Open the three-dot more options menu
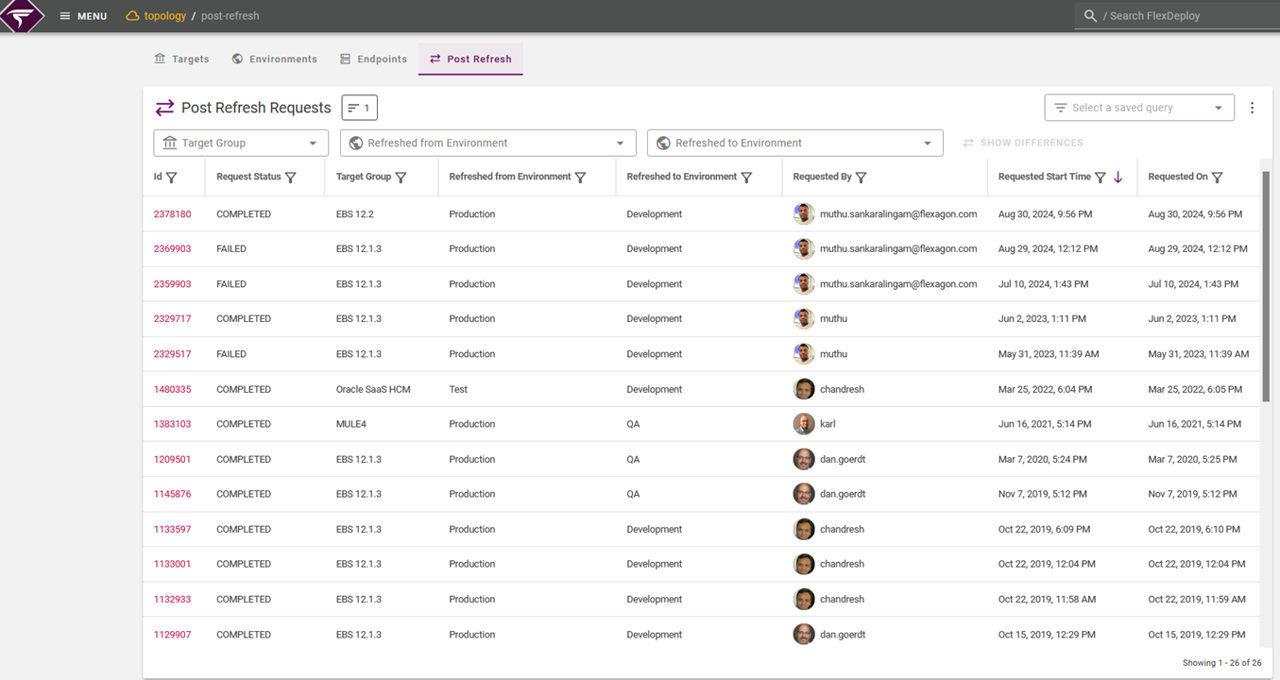 pyautogui.click(x=1253, y=108)
